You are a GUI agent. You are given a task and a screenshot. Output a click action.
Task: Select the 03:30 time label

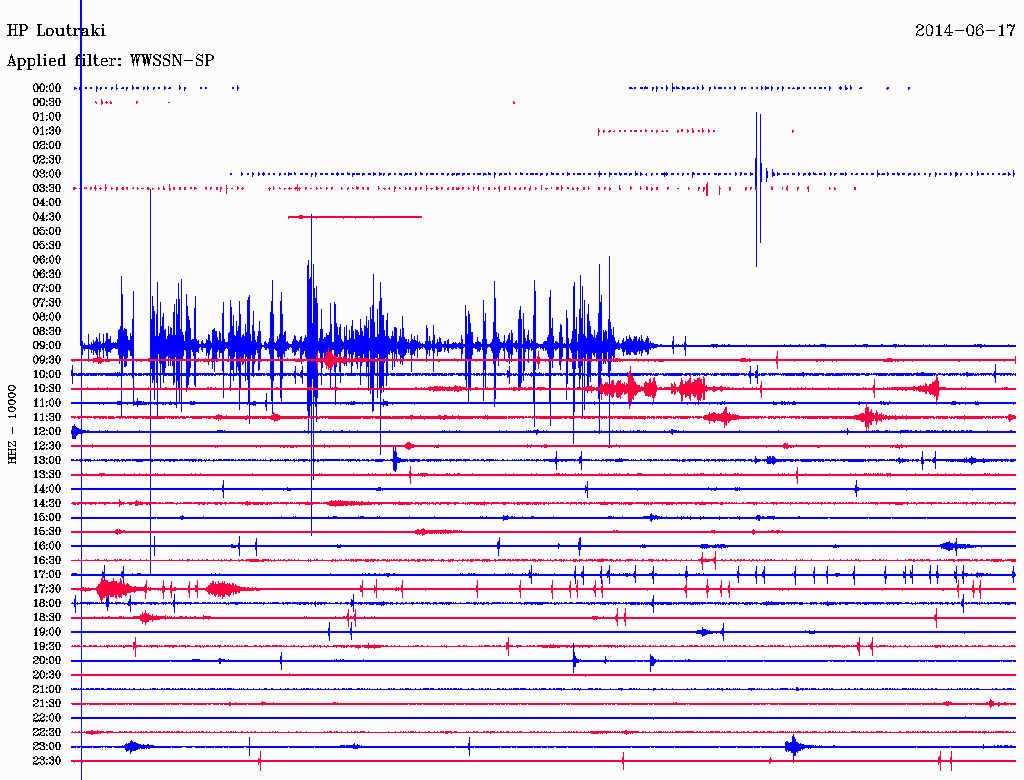[x=47, y=188]
